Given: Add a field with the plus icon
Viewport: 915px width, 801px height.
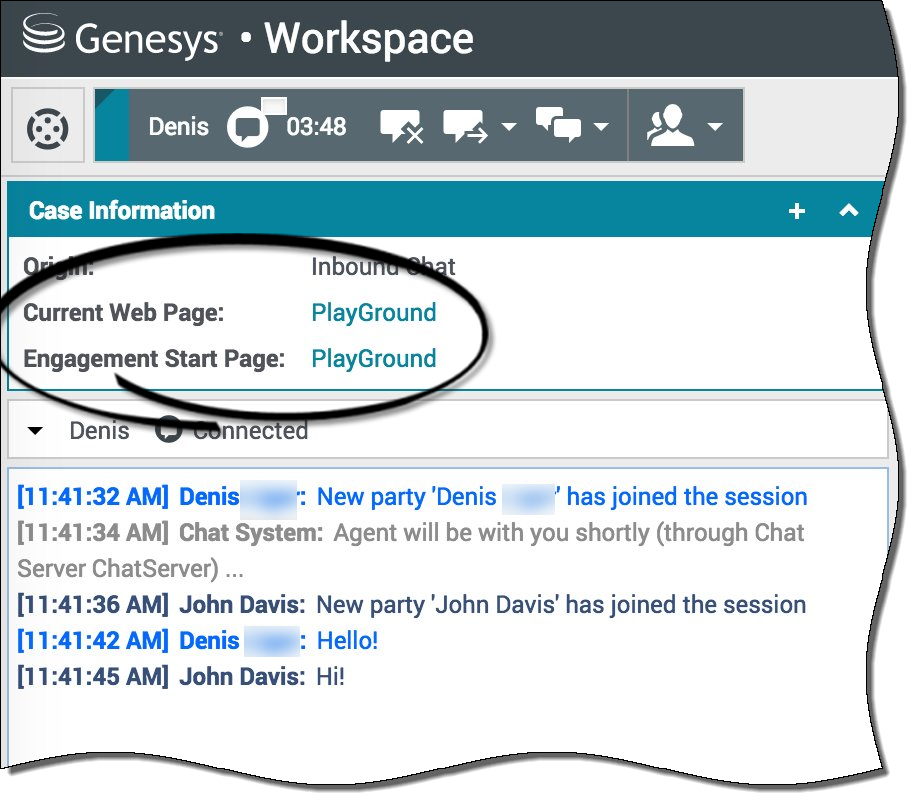Looking at the screenshot, I should click(x=797, y=211).
